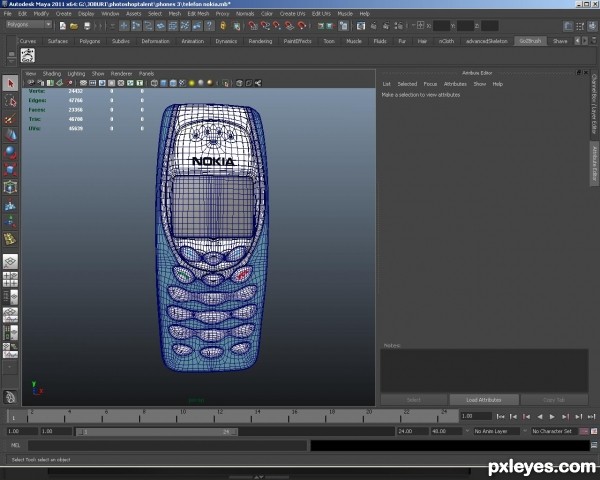Viewport: 600px width, 480px height.
Task: Click the MEL command line input
Action: pos(167,445)
